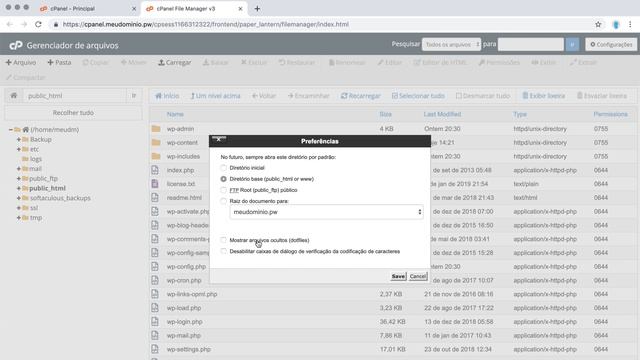Click Voltar navigation item

[x=264, y=96]
